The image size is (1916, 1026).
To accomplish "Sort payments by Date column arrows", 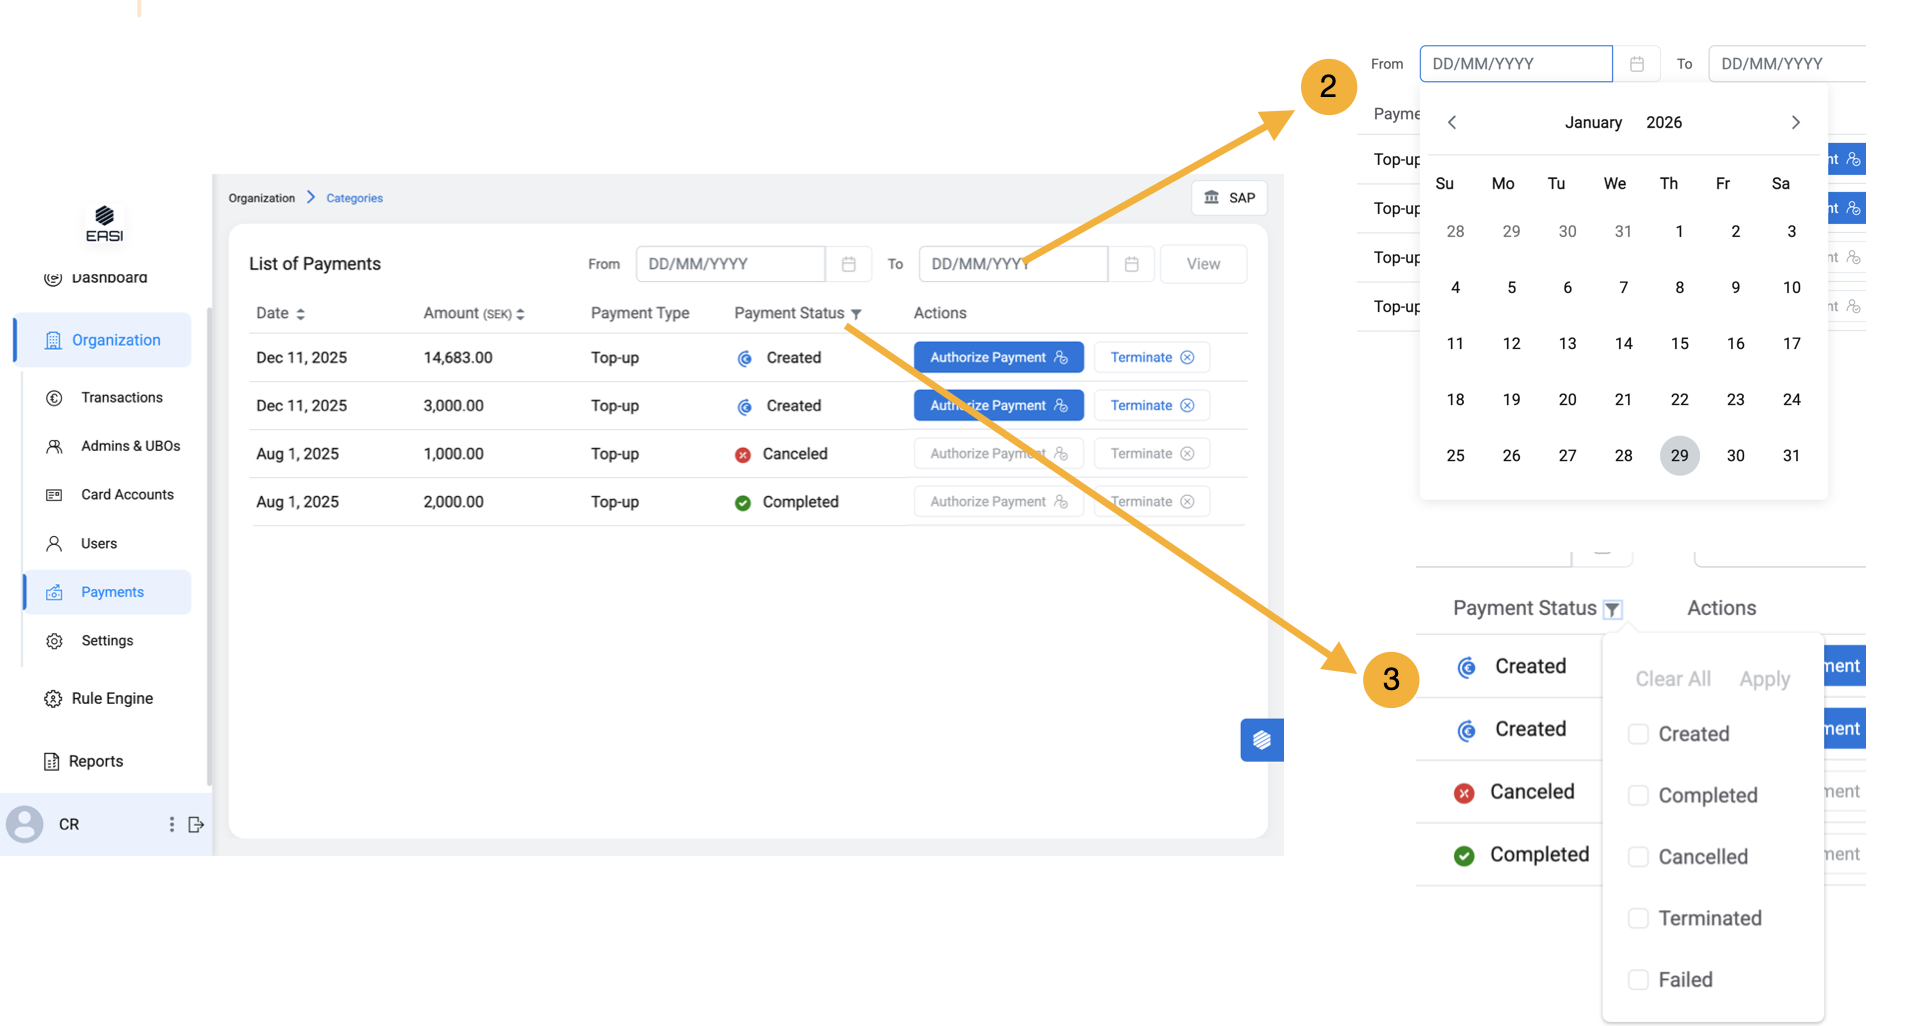I will pyautogui.click(x=300, y=314).
